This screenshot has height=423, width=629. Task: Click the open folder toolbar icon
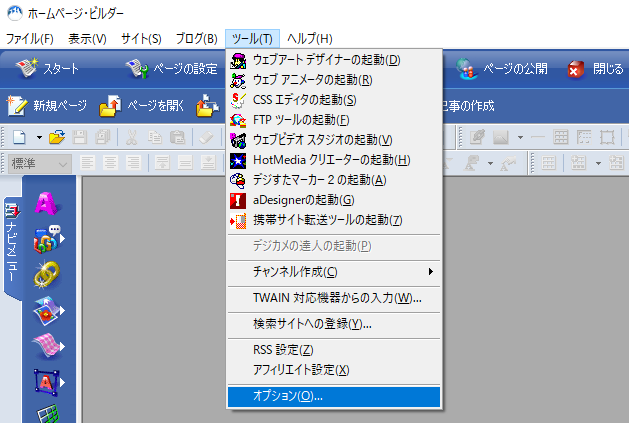click(57, 137)
